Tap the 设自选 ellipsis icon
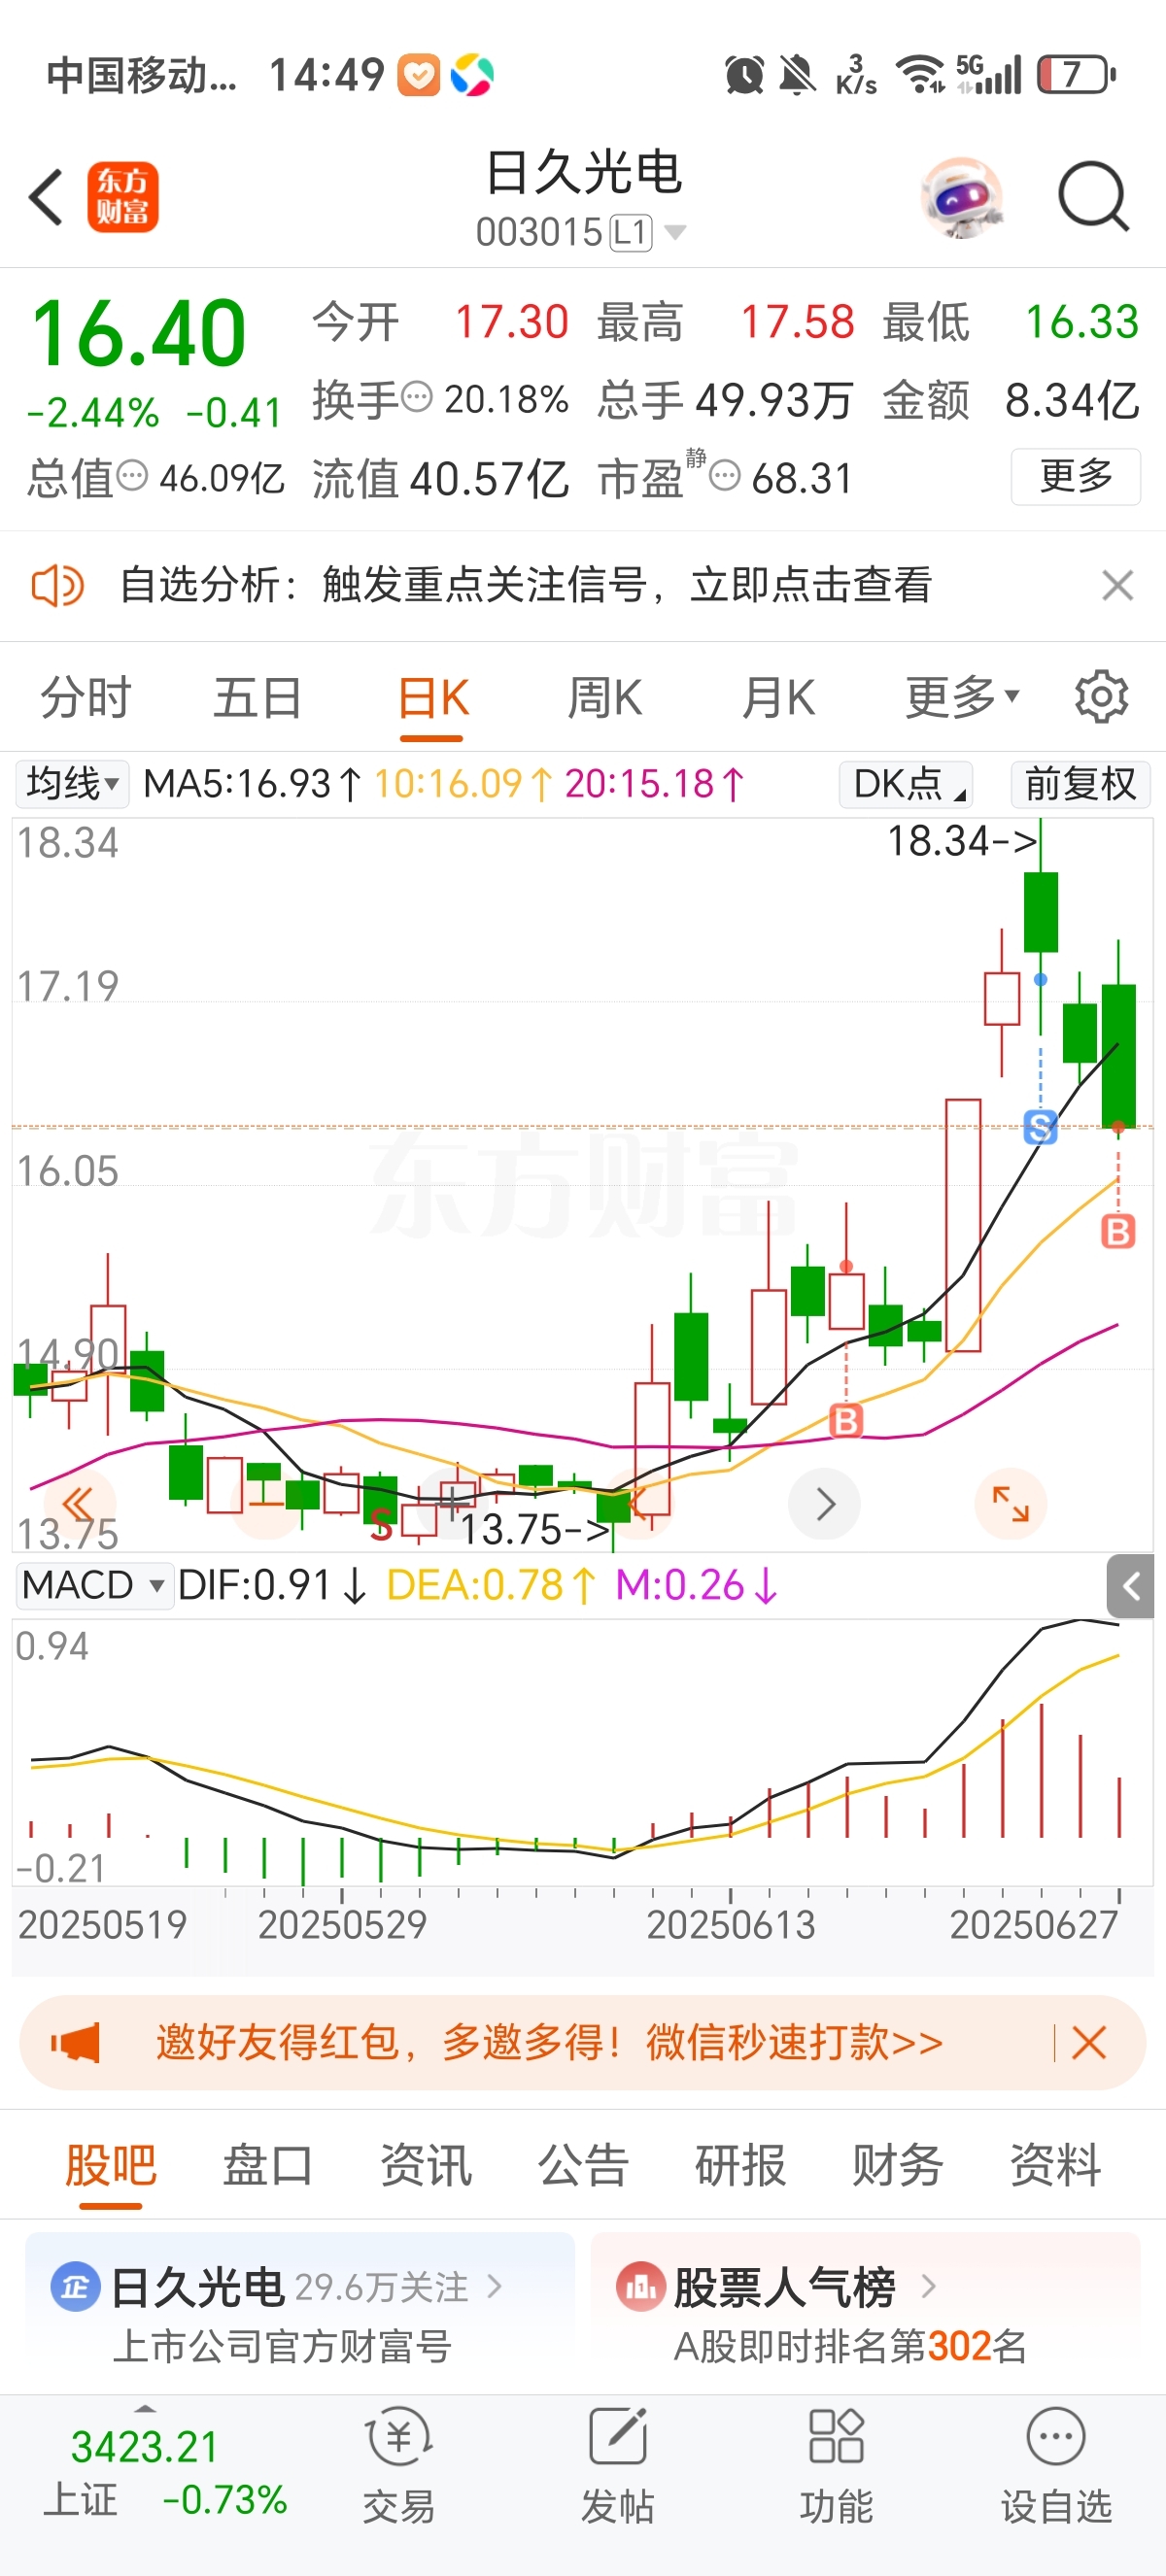The width and height of the screenshot is (1166, 2576). tap(1056, 2437)
